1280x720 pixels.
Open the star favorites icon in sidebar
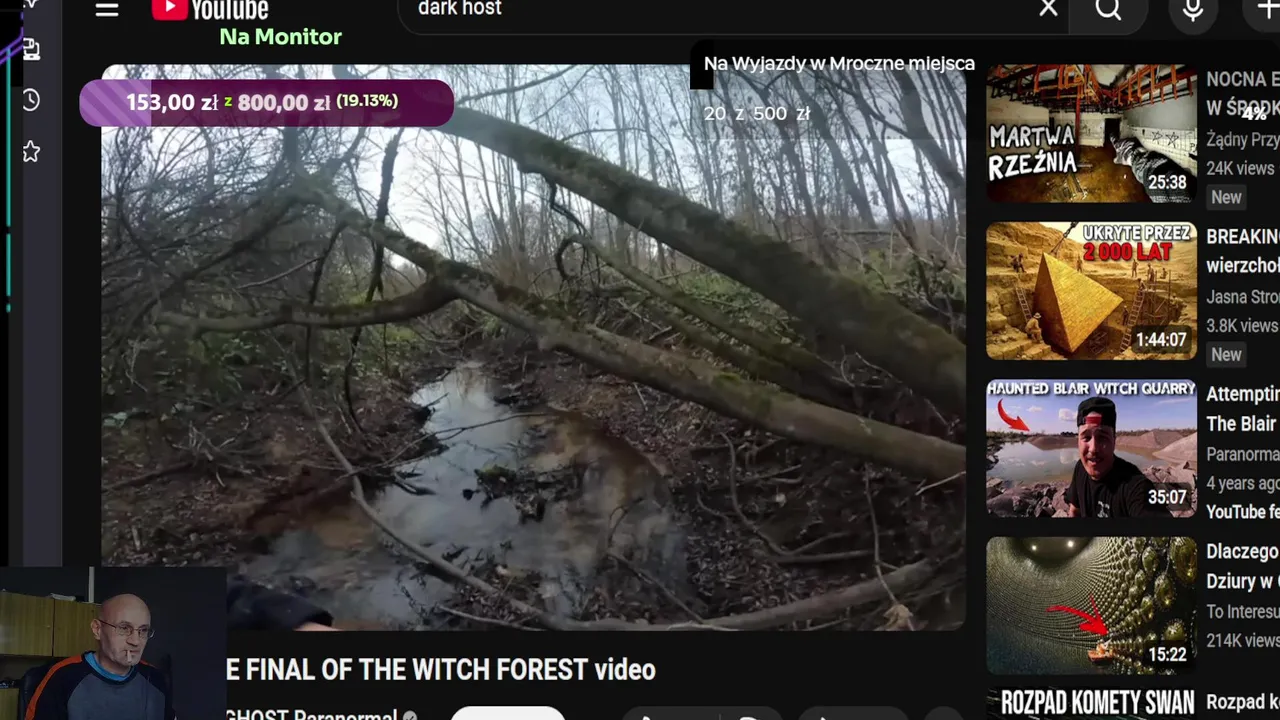(31, 152)
